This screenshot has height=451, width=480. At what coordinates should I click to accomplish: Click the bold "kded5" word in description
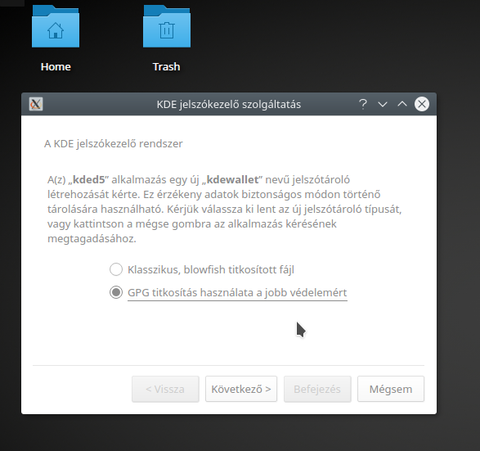(x=89, y=180)
